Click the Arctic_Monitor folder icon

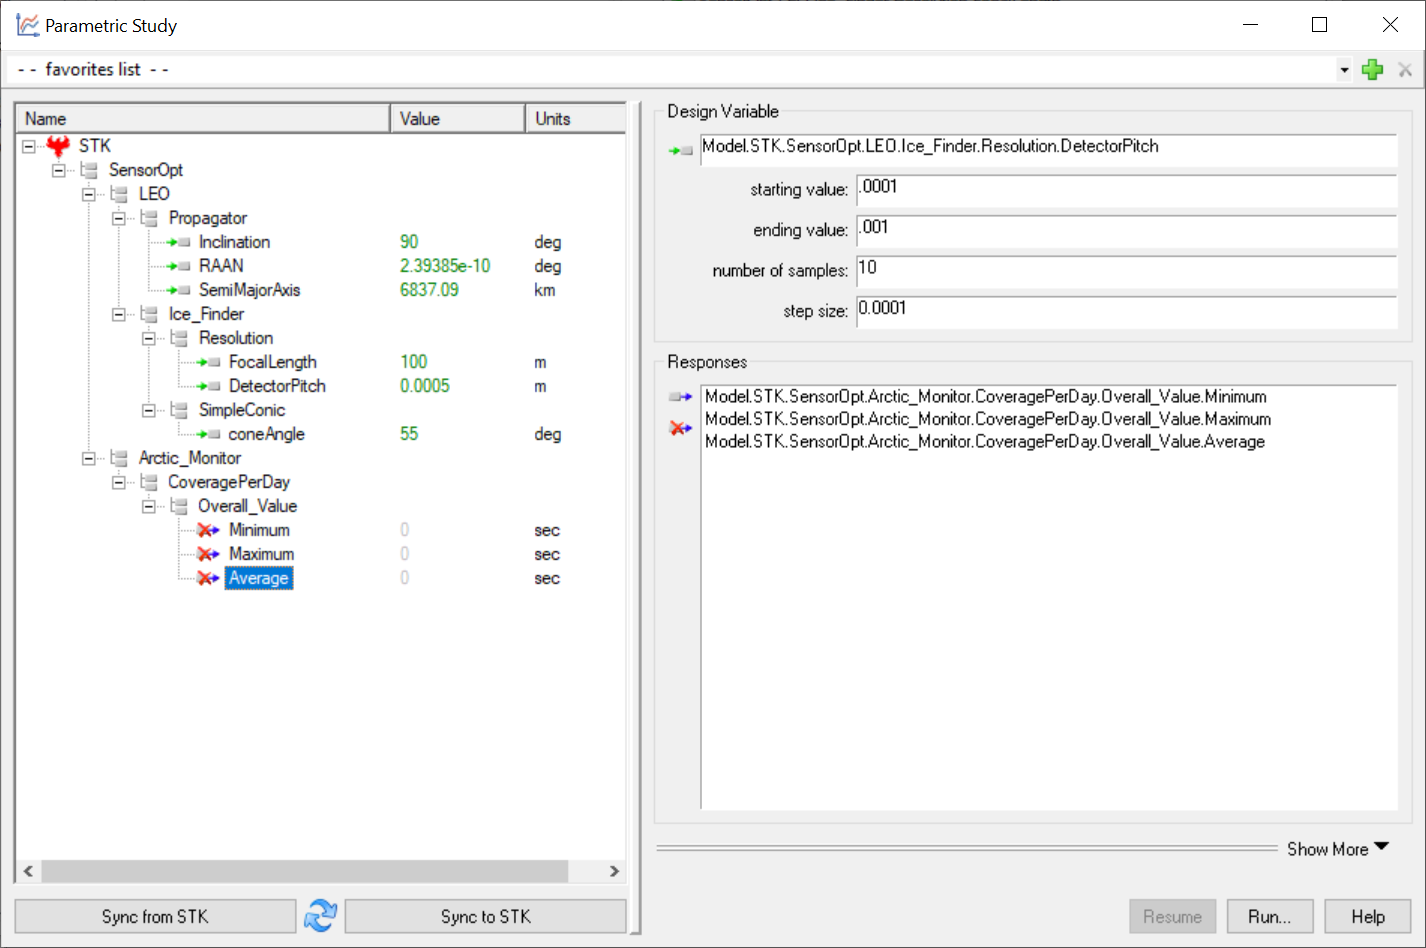coord(119,458)
